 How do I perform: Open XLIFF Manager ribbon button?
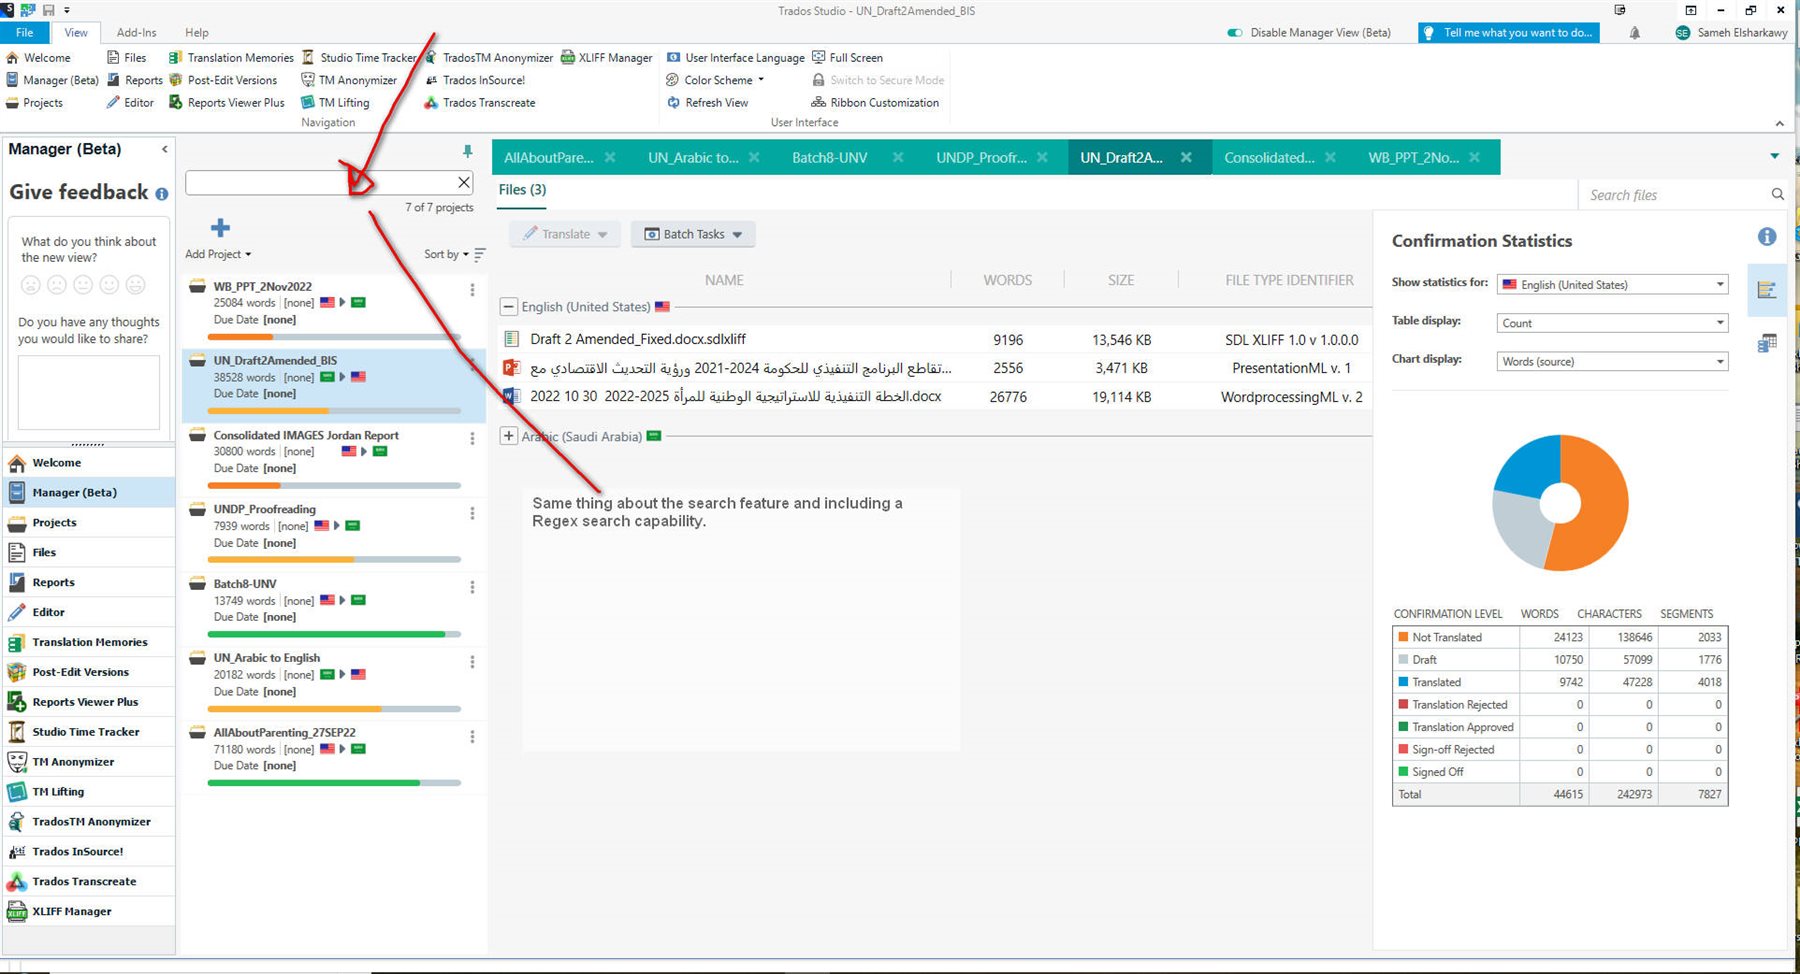(607, 58)
